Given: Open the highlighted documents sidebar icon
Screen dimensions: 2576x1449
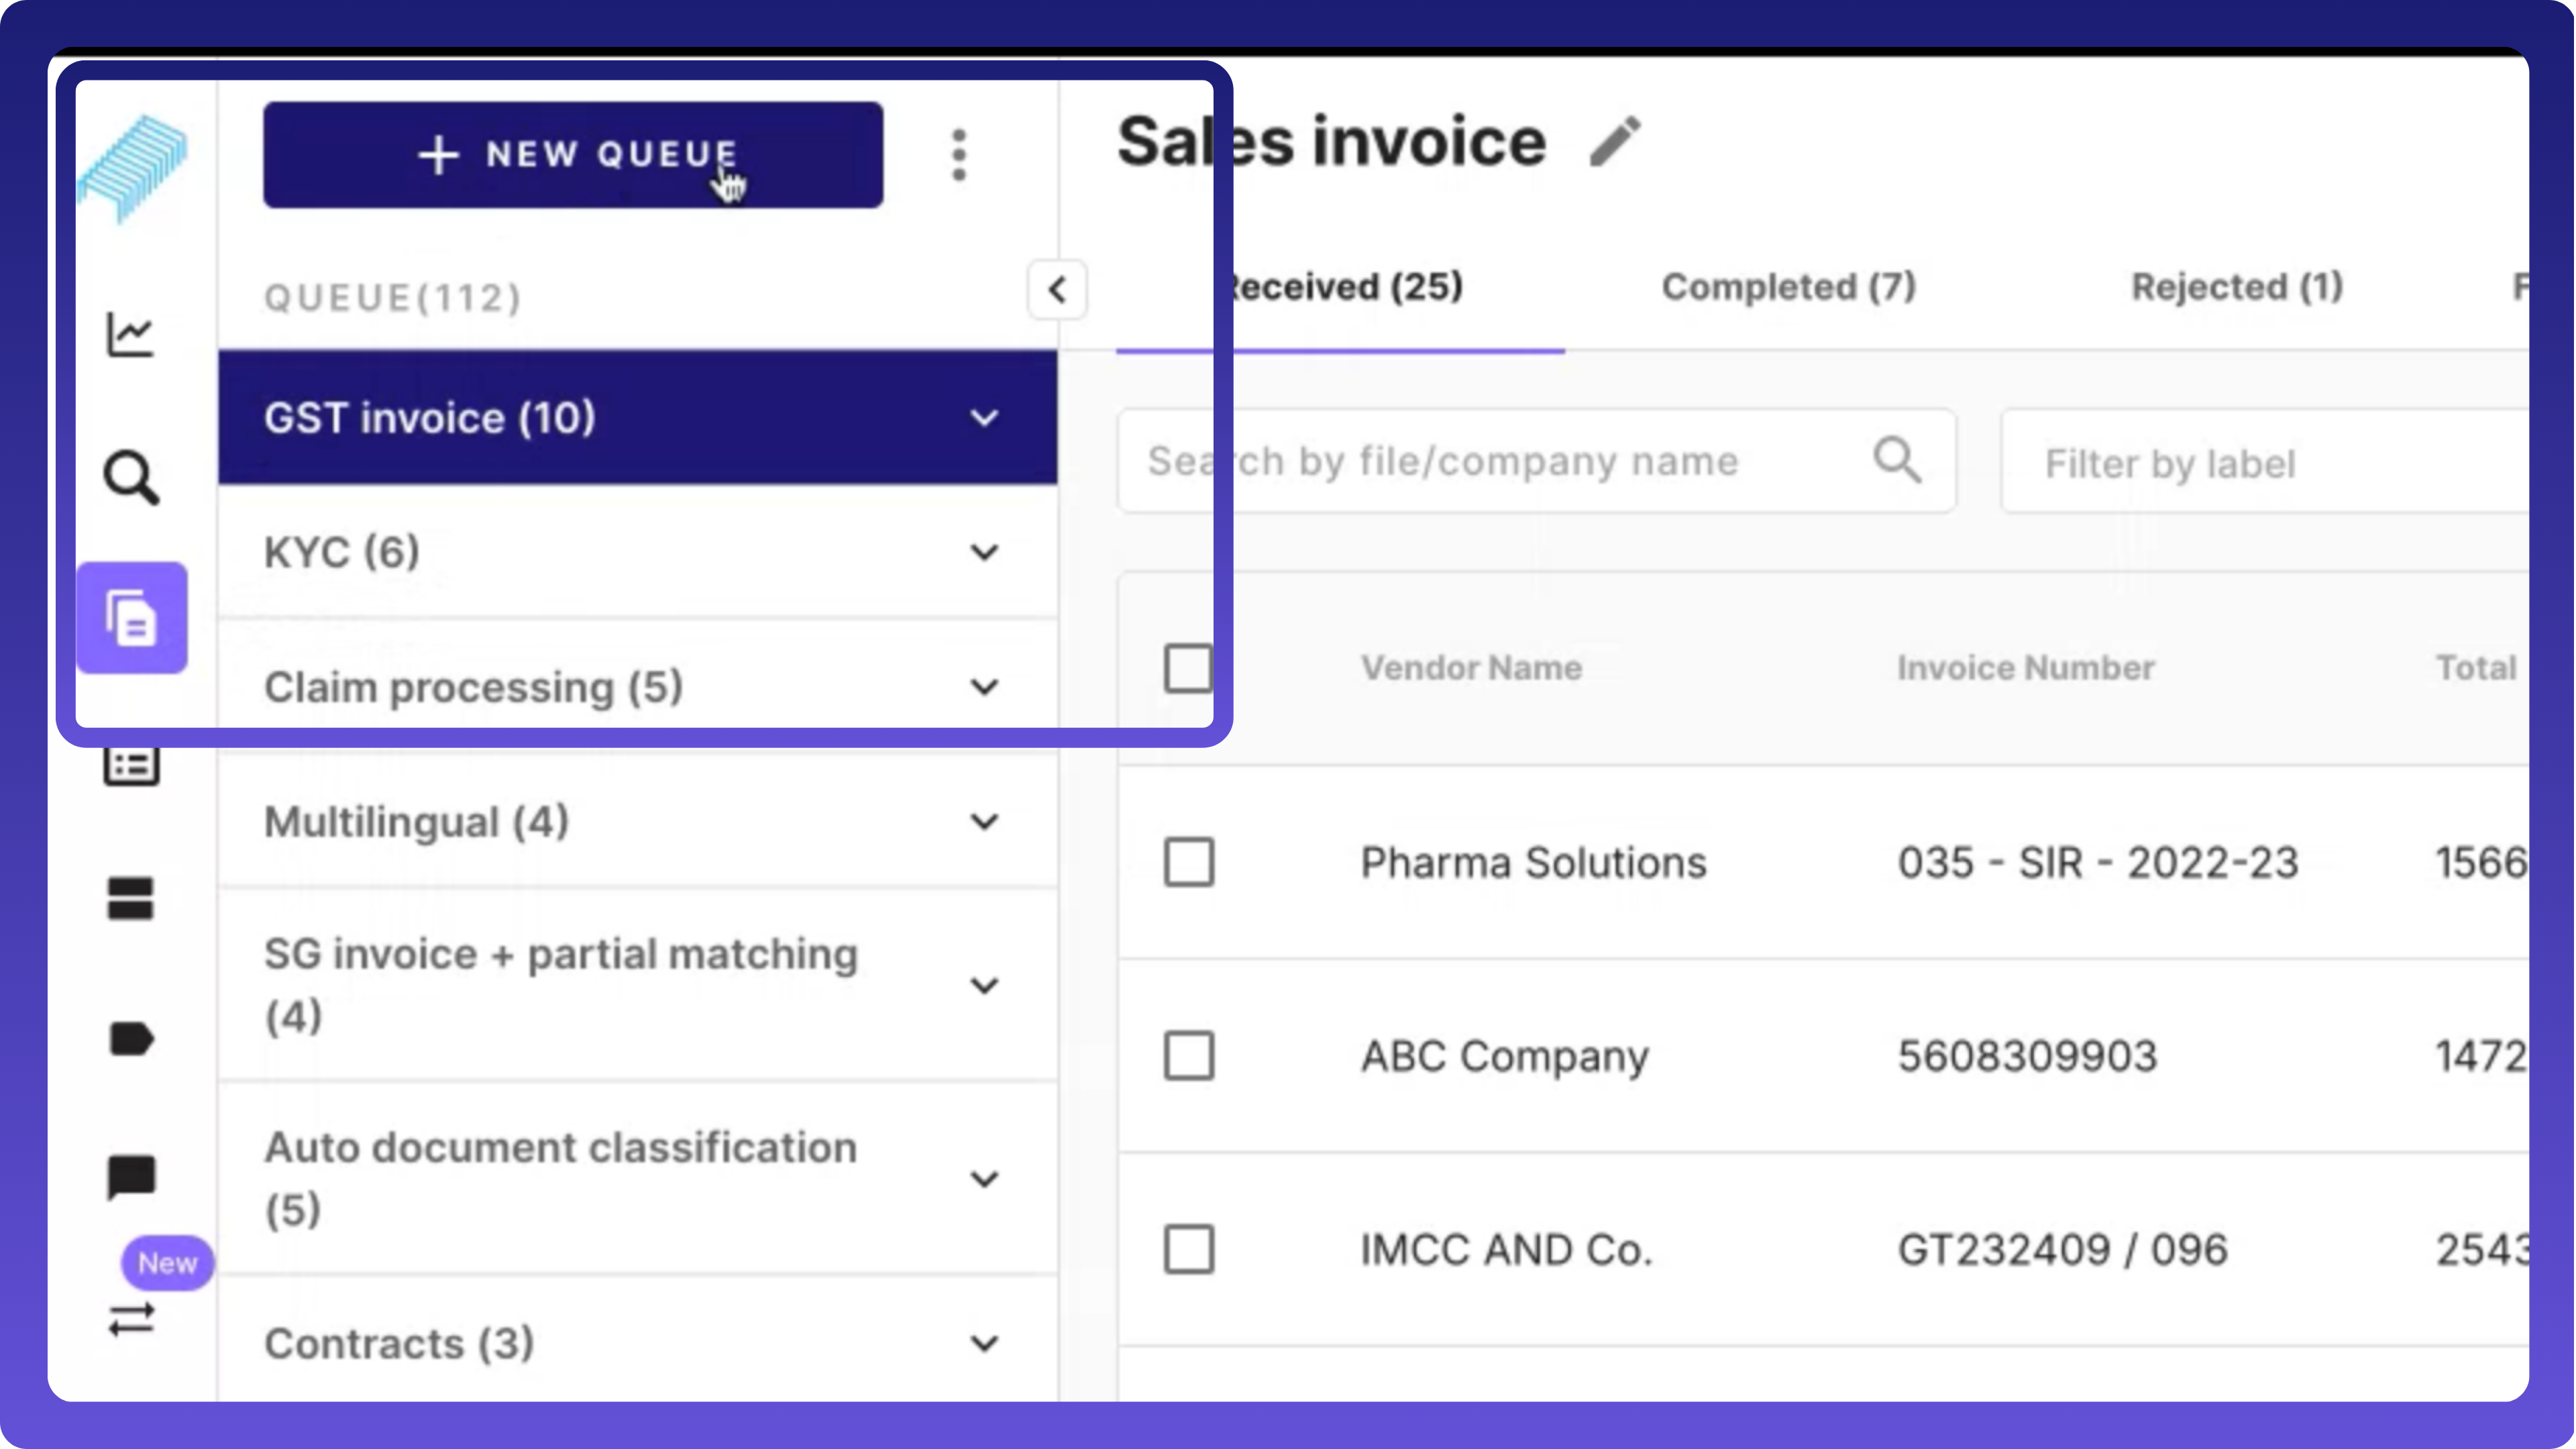Looking at the screenshot, I should [x=131, y=618].
